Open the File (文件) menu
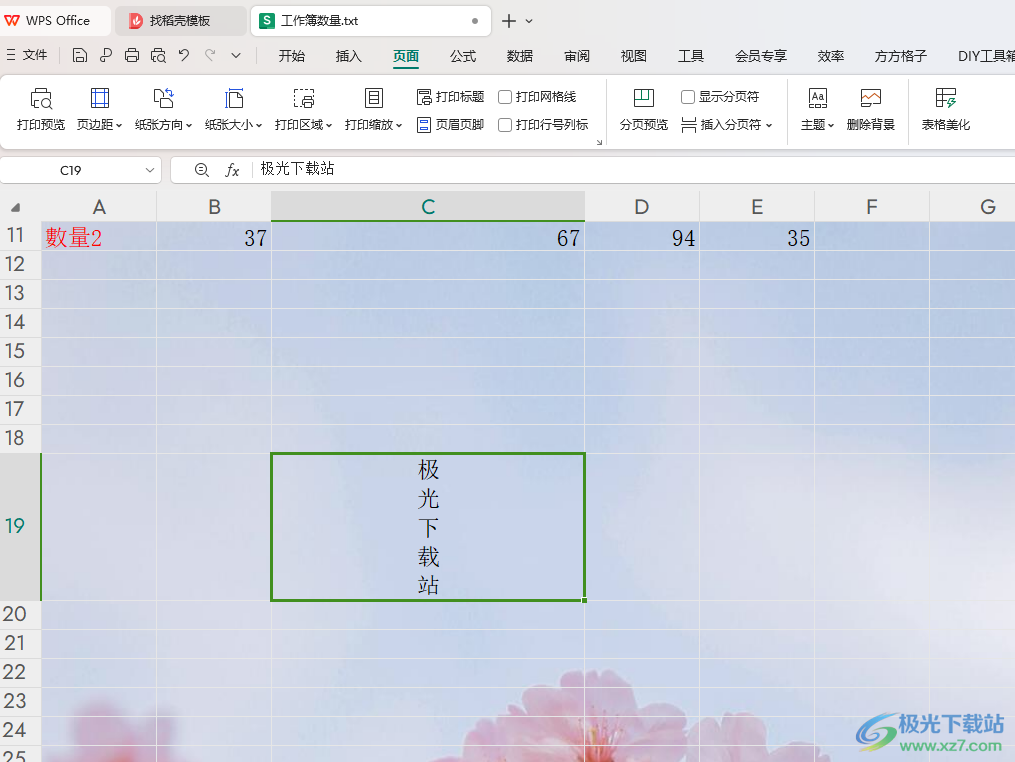1015x762 pixels. tap(27, 56)
